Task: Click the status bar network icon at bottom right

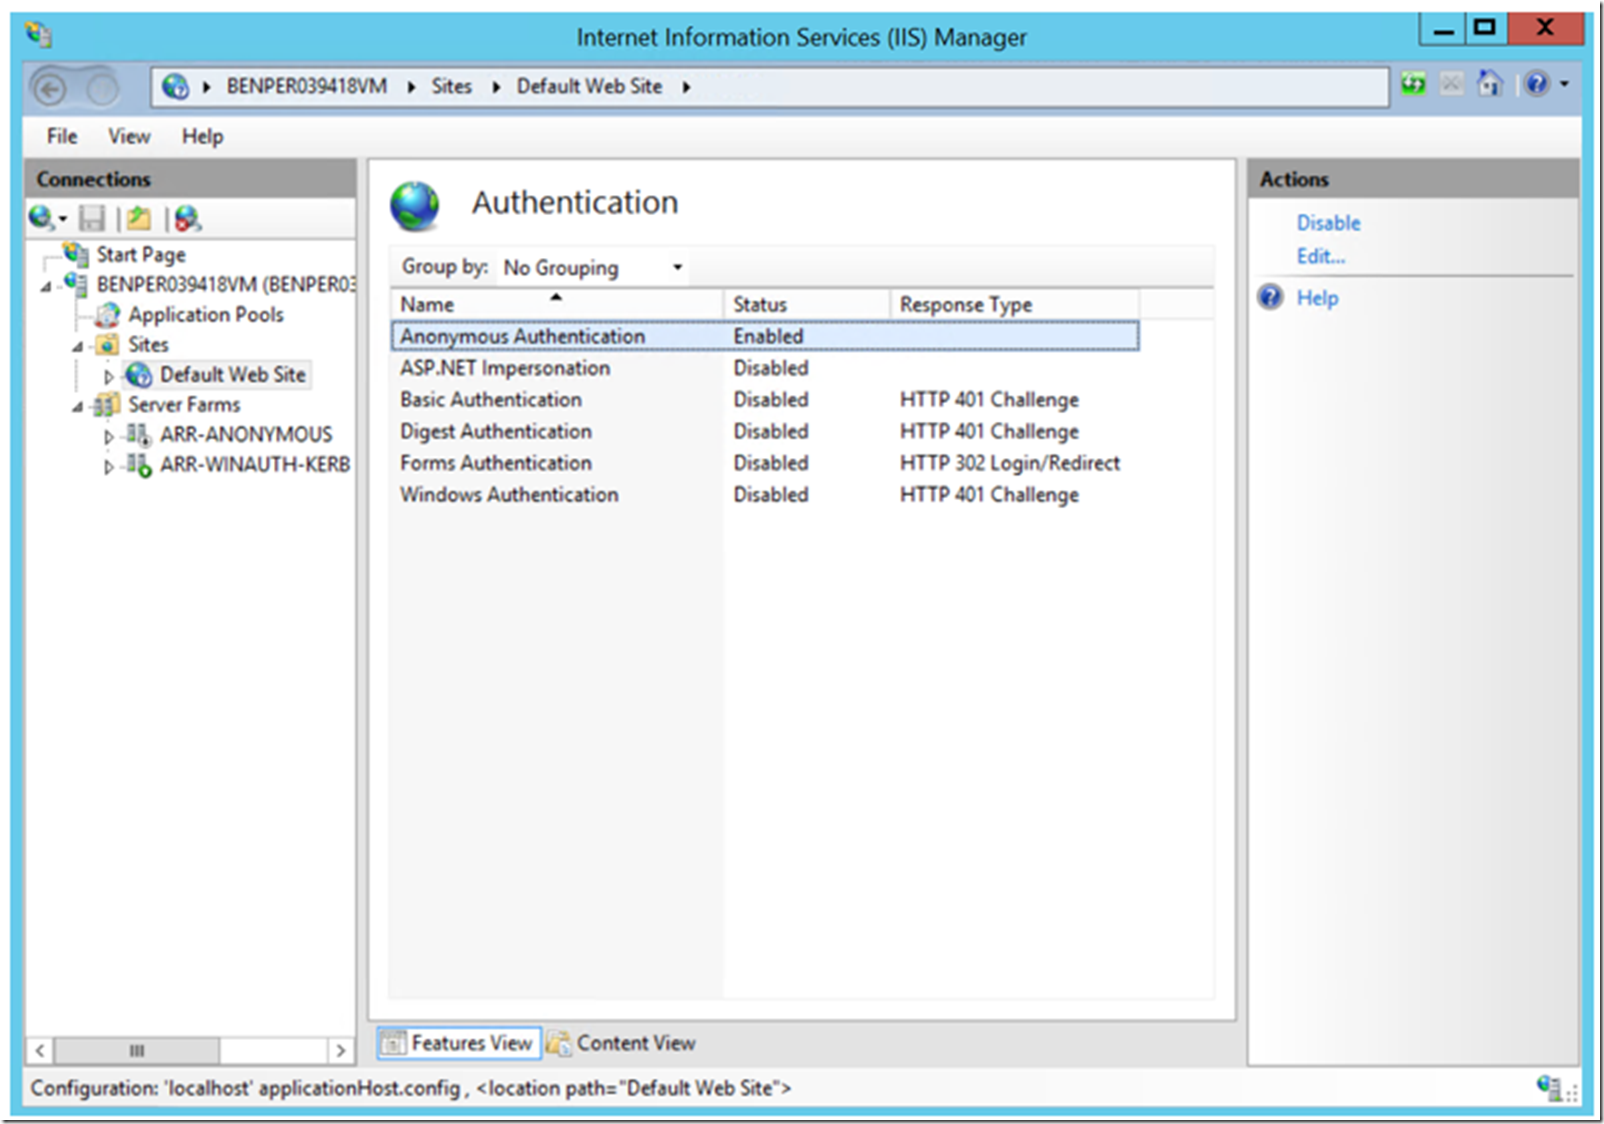Action: click(1549, 1087)
